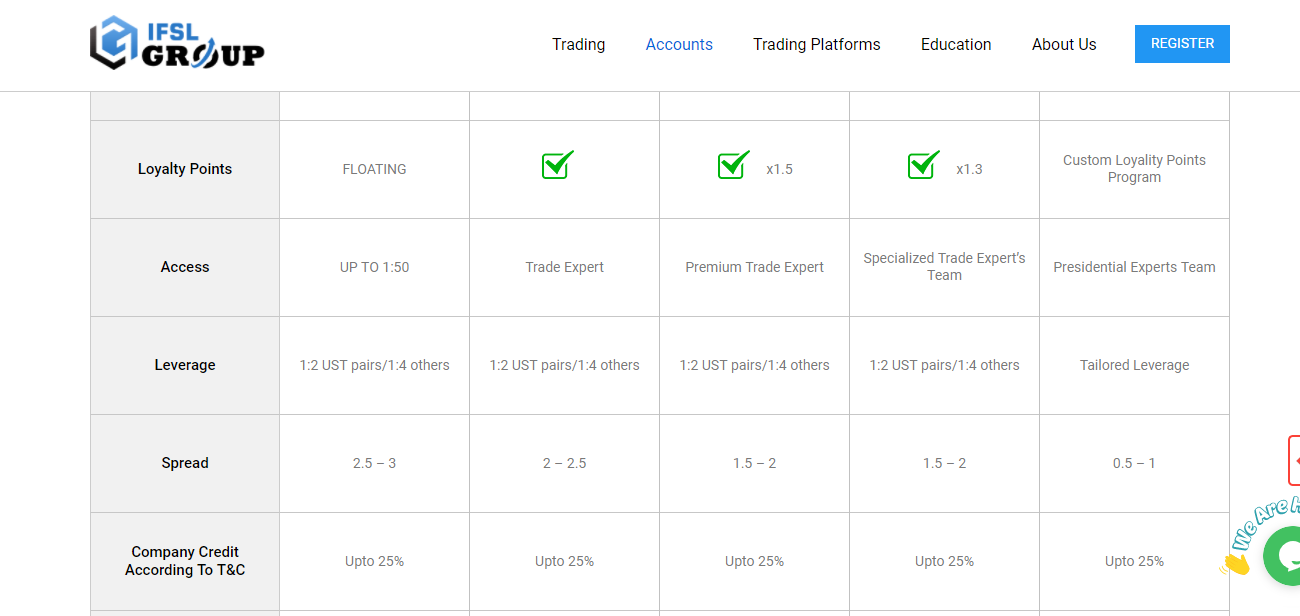Open the Trading menu
Viewport: 1300px width, 616px height.
[578, 44]
